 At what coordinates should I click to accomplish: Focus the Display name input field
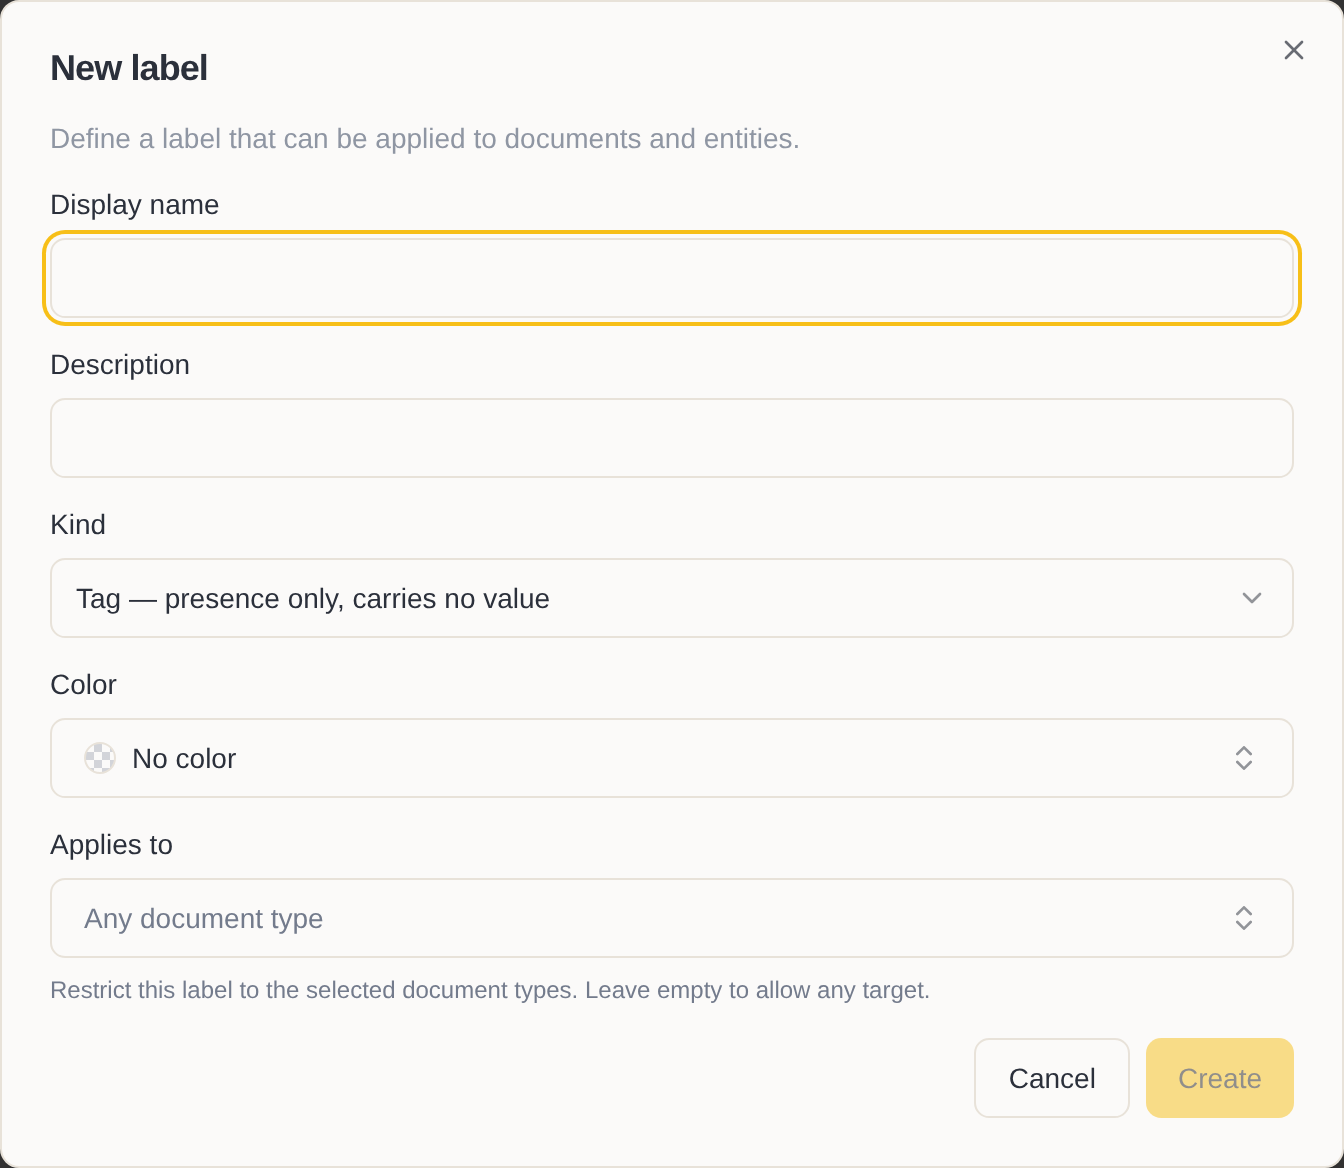[x=672, y=278]
